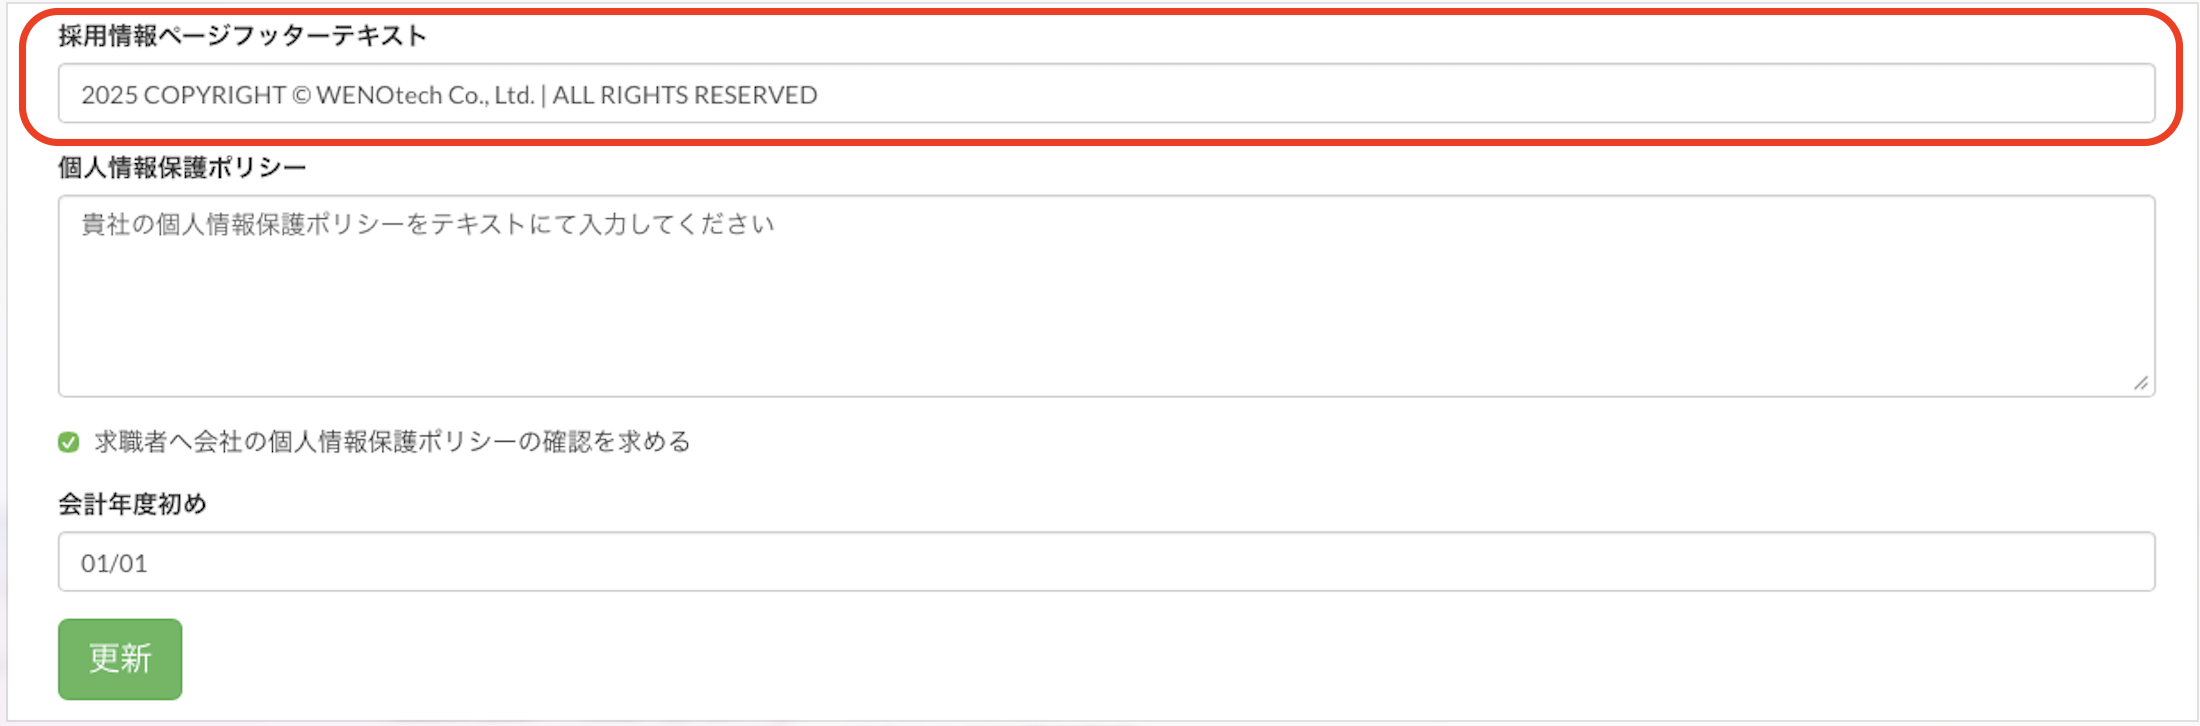Click the 求職者へ会社の個人情報保護ポリシーの確認を求める label
Viewport: 2200px width, 726px height.
(x=392, y=442)
